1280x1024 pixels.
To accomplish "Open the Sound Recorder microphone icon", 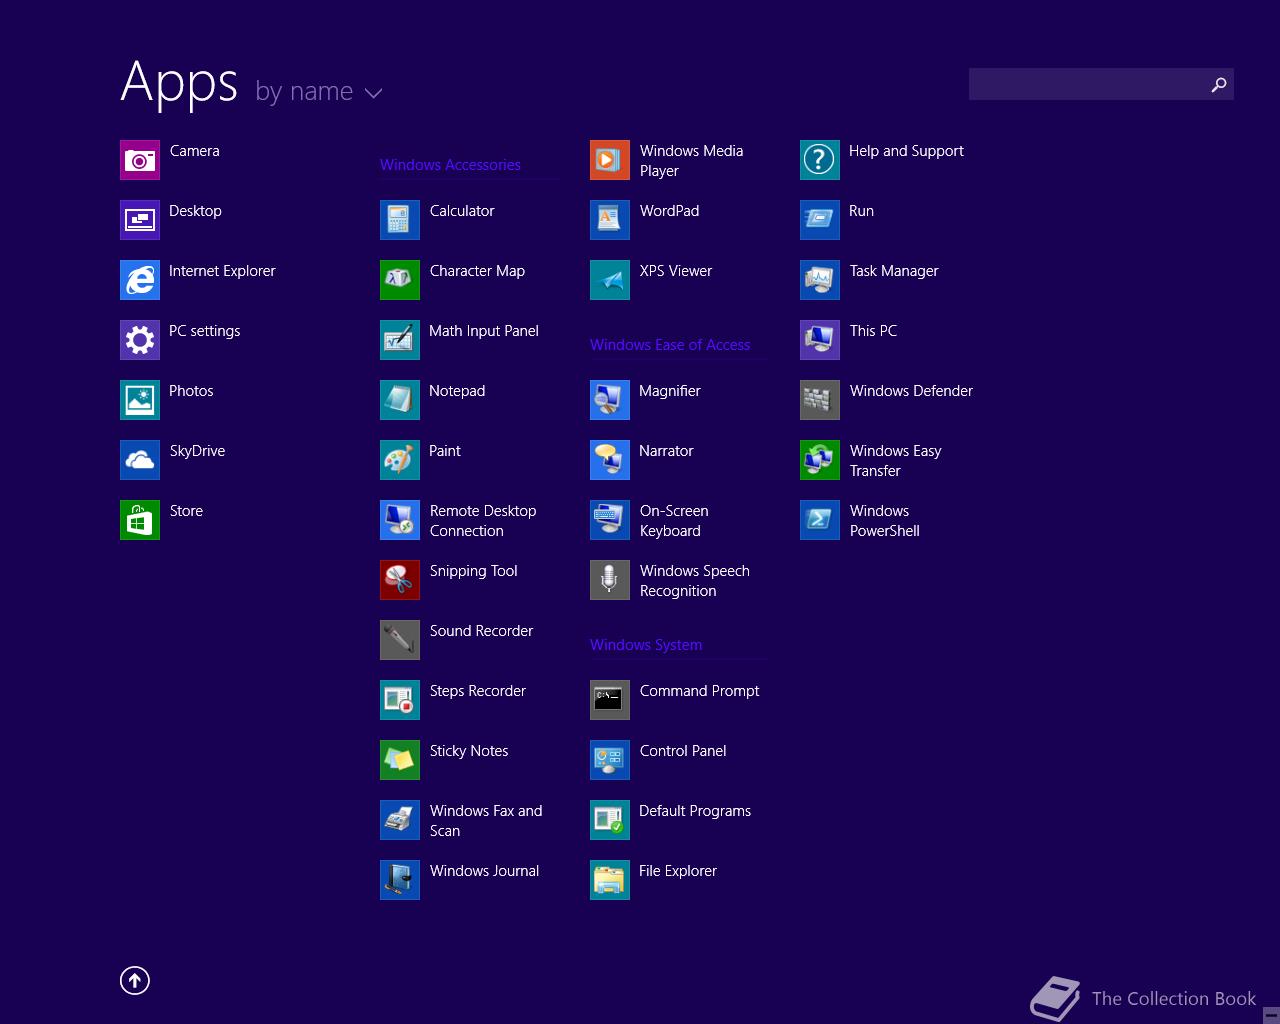I will tap(400, 640).
